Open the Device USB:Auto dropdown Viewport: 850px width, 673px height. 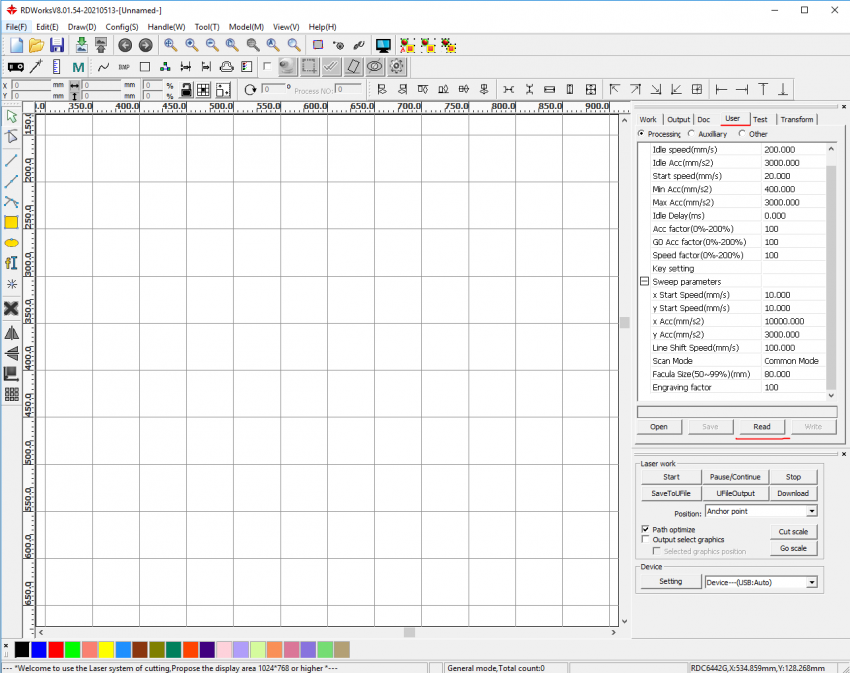coord(811,582)
